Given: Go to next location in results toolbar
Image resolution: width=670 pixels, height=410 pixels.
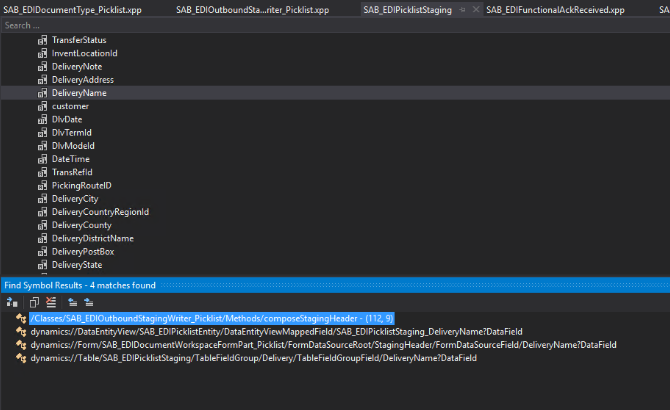Looking at the screenshot, I should 87,301.
